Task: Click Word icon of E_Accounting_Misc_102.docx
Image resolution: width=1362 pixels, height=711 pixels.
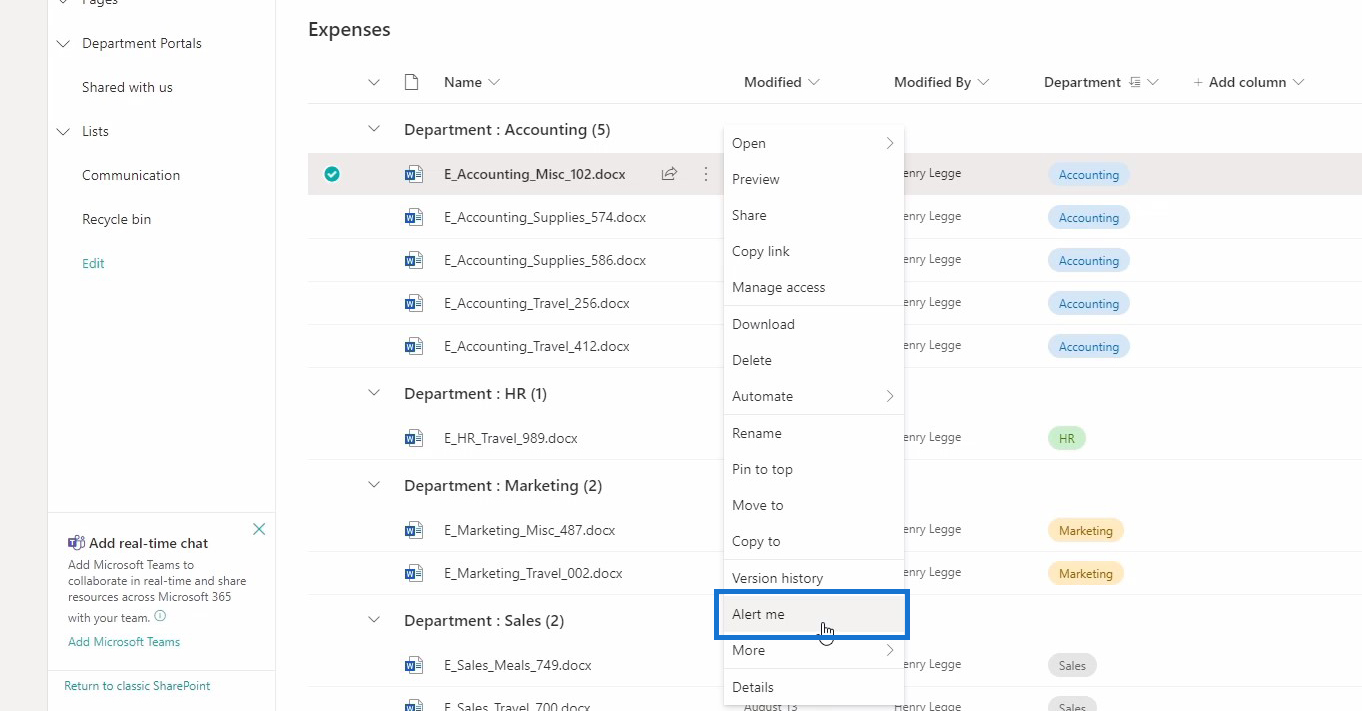Action: [413, 174]
